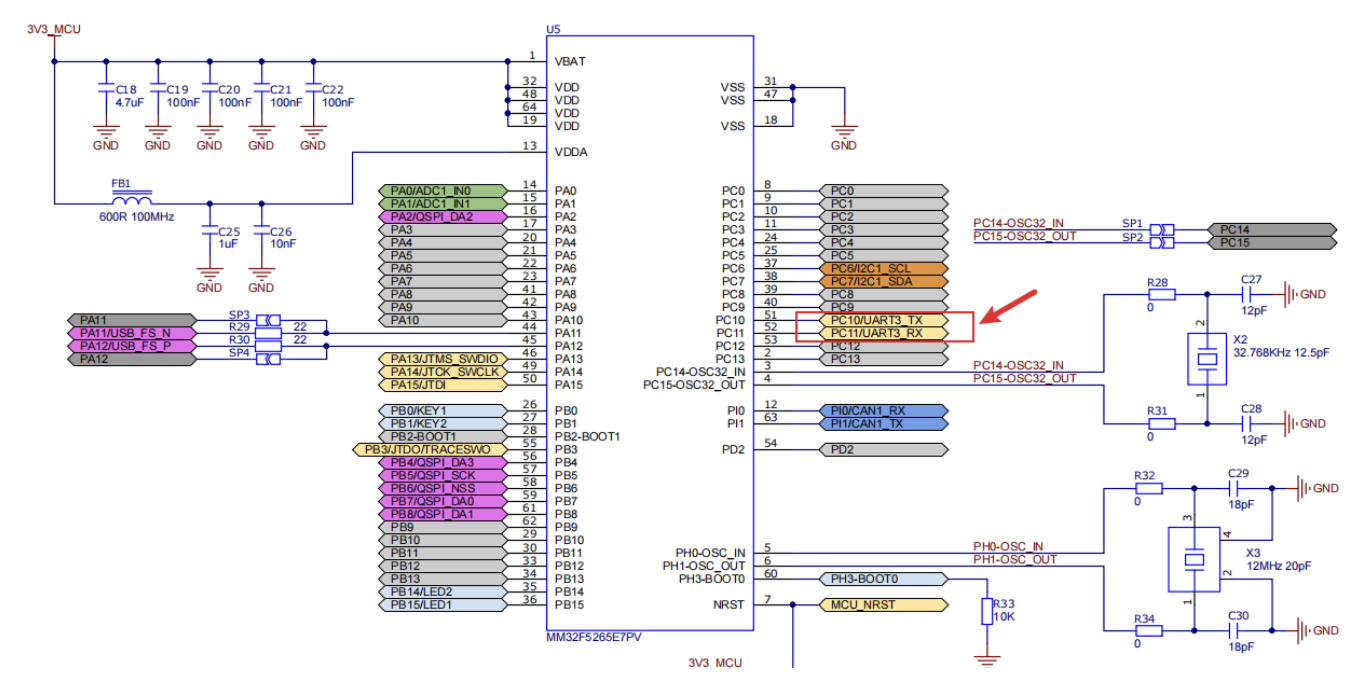Select the C28 capacitor designator
Image resolution: width=1356 pixels, height=690 pixels.
(1250, 408)
